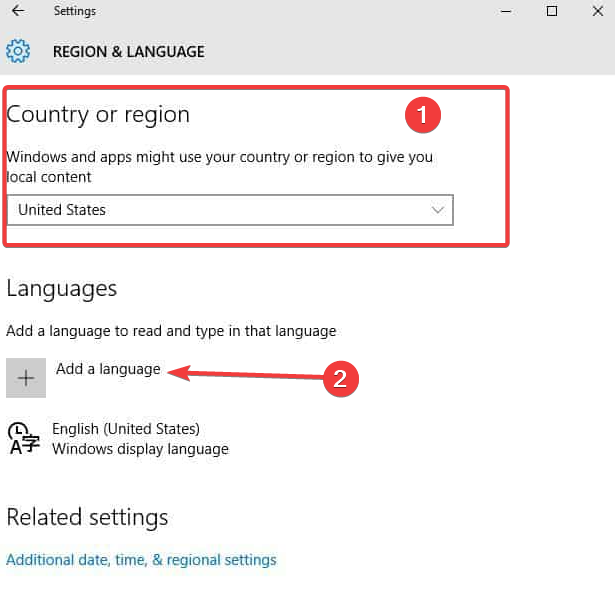Select English (United States) language entry
The height and width of the screenshot is (596, 615).
126,429
